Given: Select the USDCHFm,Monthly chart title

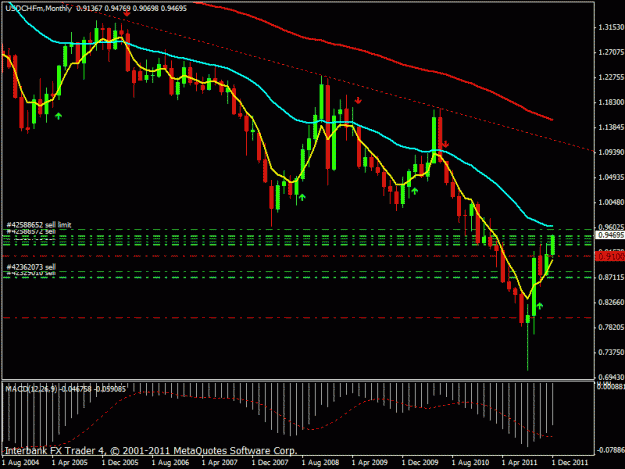Looking at the screenshot, I should (x=38, y=8).
